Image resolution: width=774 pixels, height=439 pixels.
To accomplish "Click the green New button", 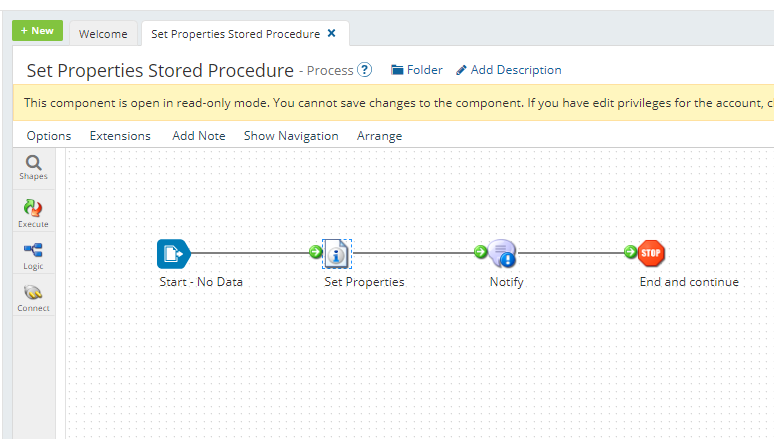I will pos(37,31).
